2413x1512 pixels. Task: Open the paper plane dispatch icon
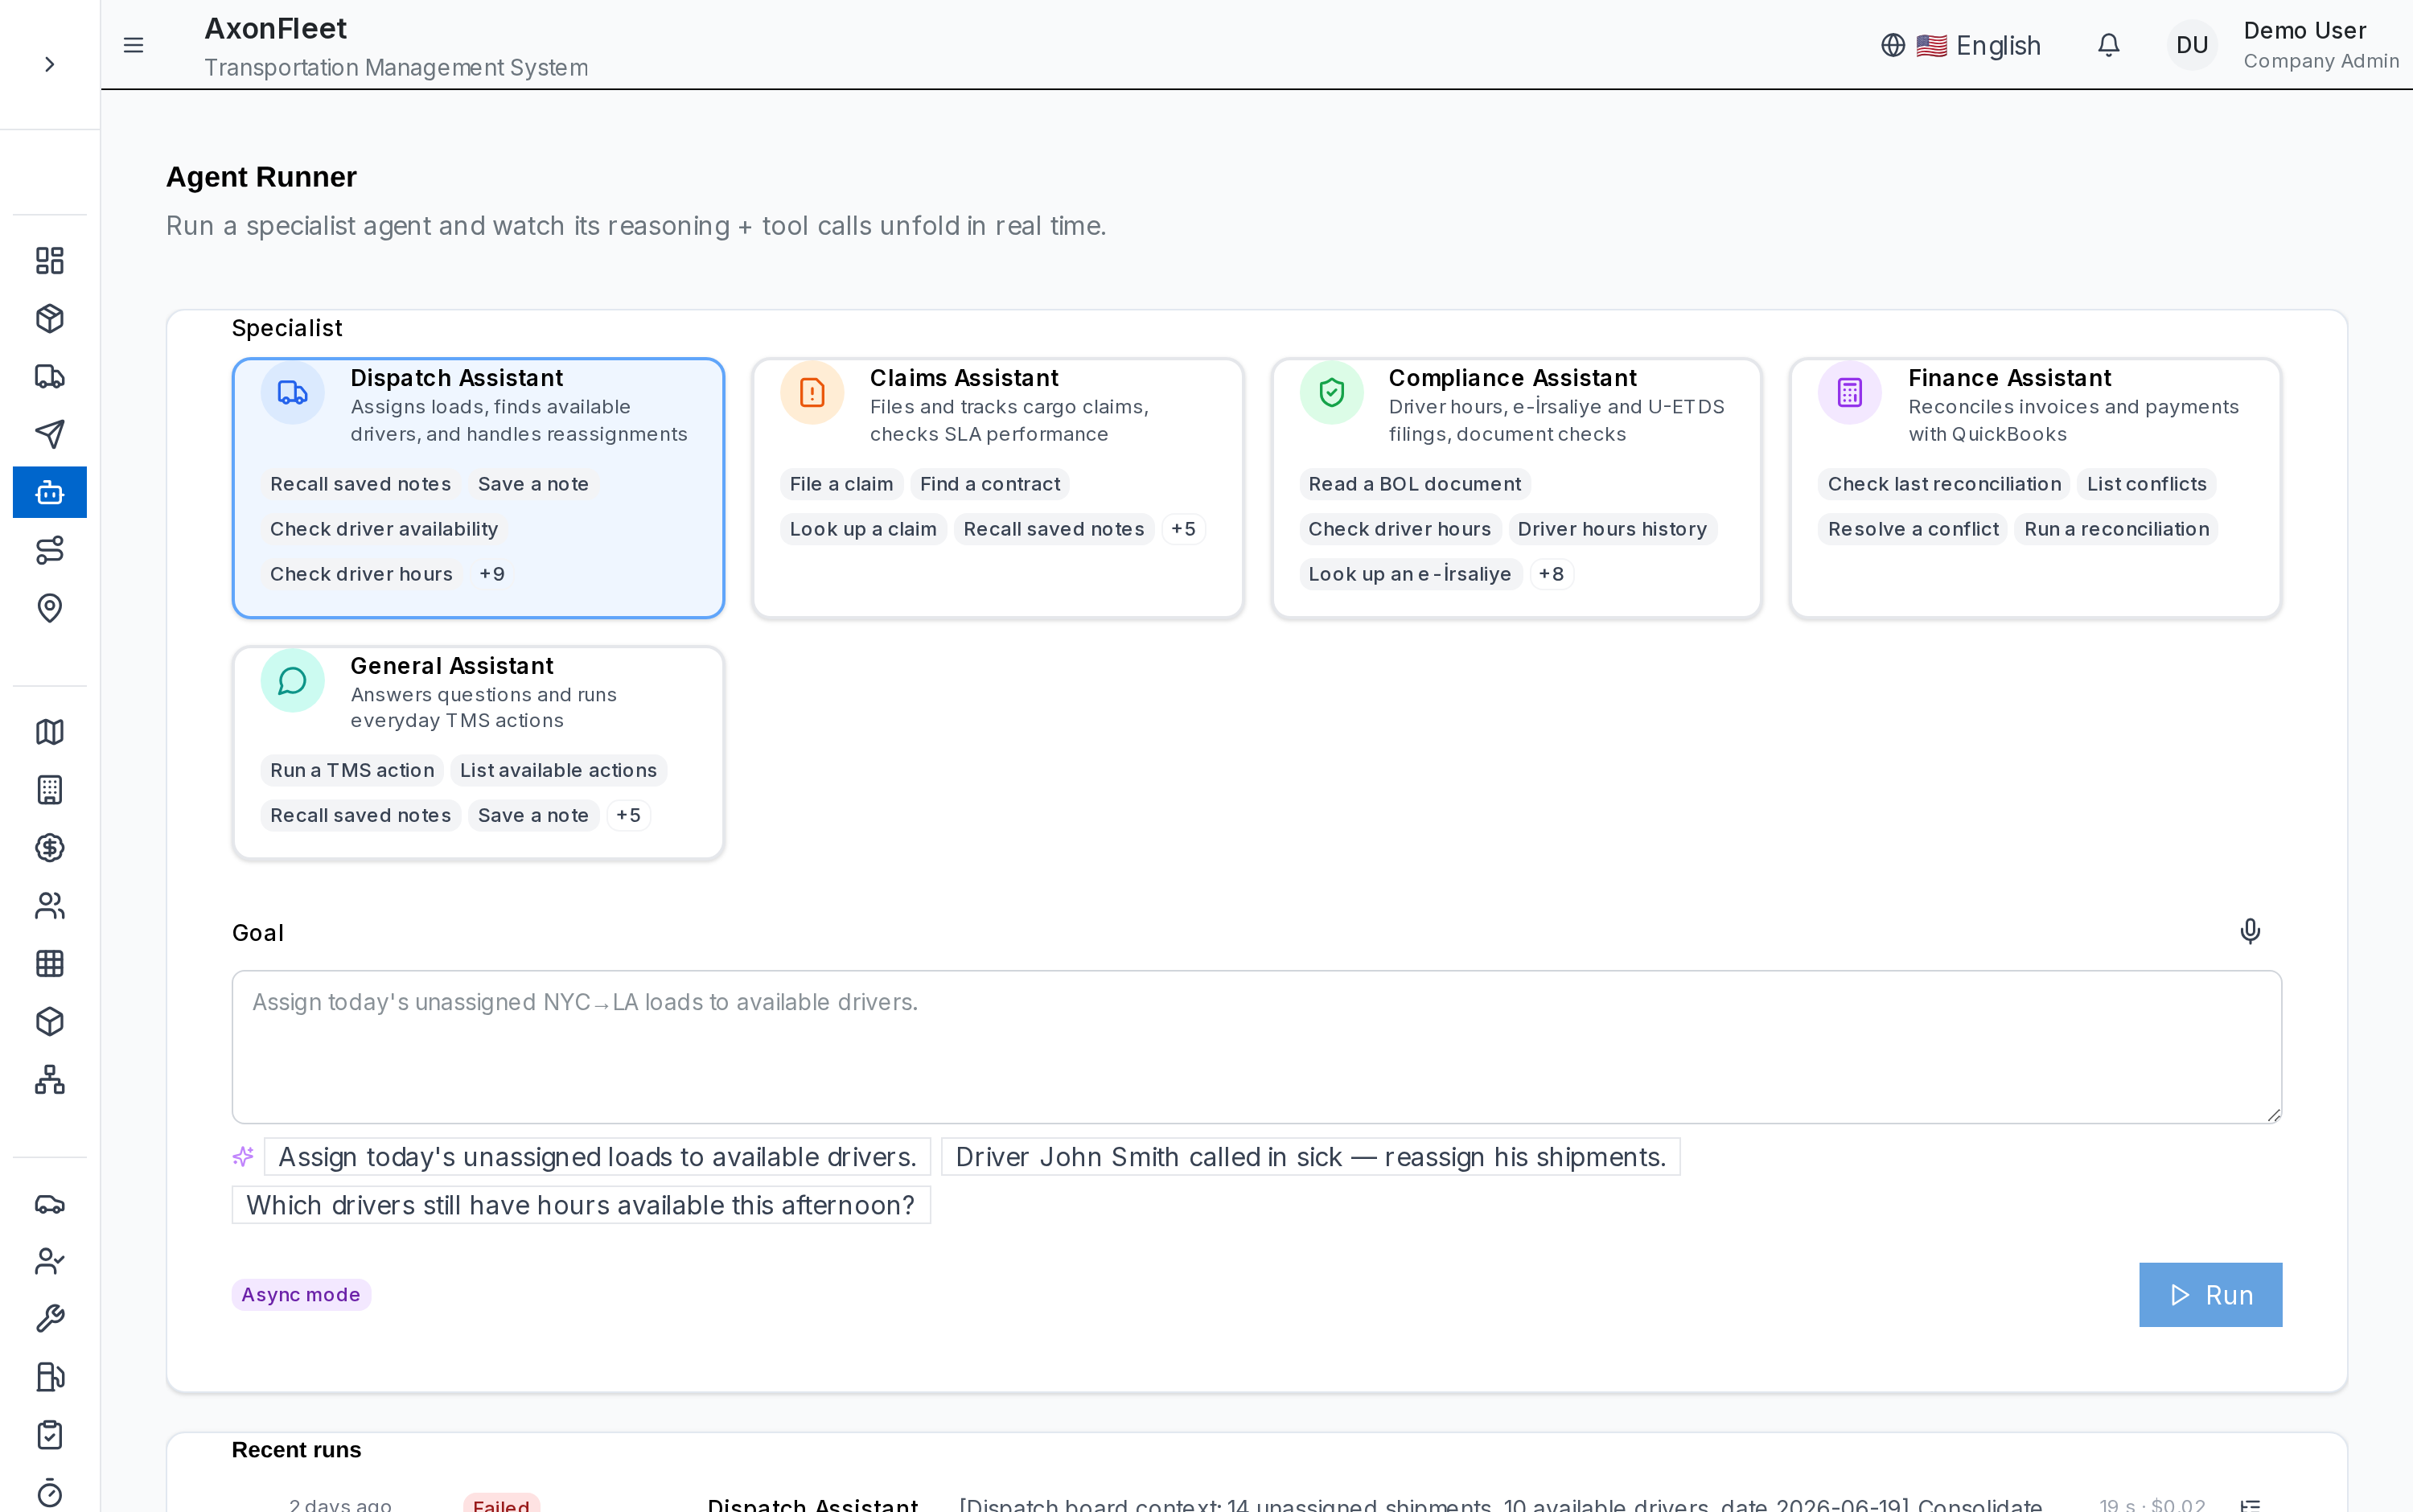49,434
